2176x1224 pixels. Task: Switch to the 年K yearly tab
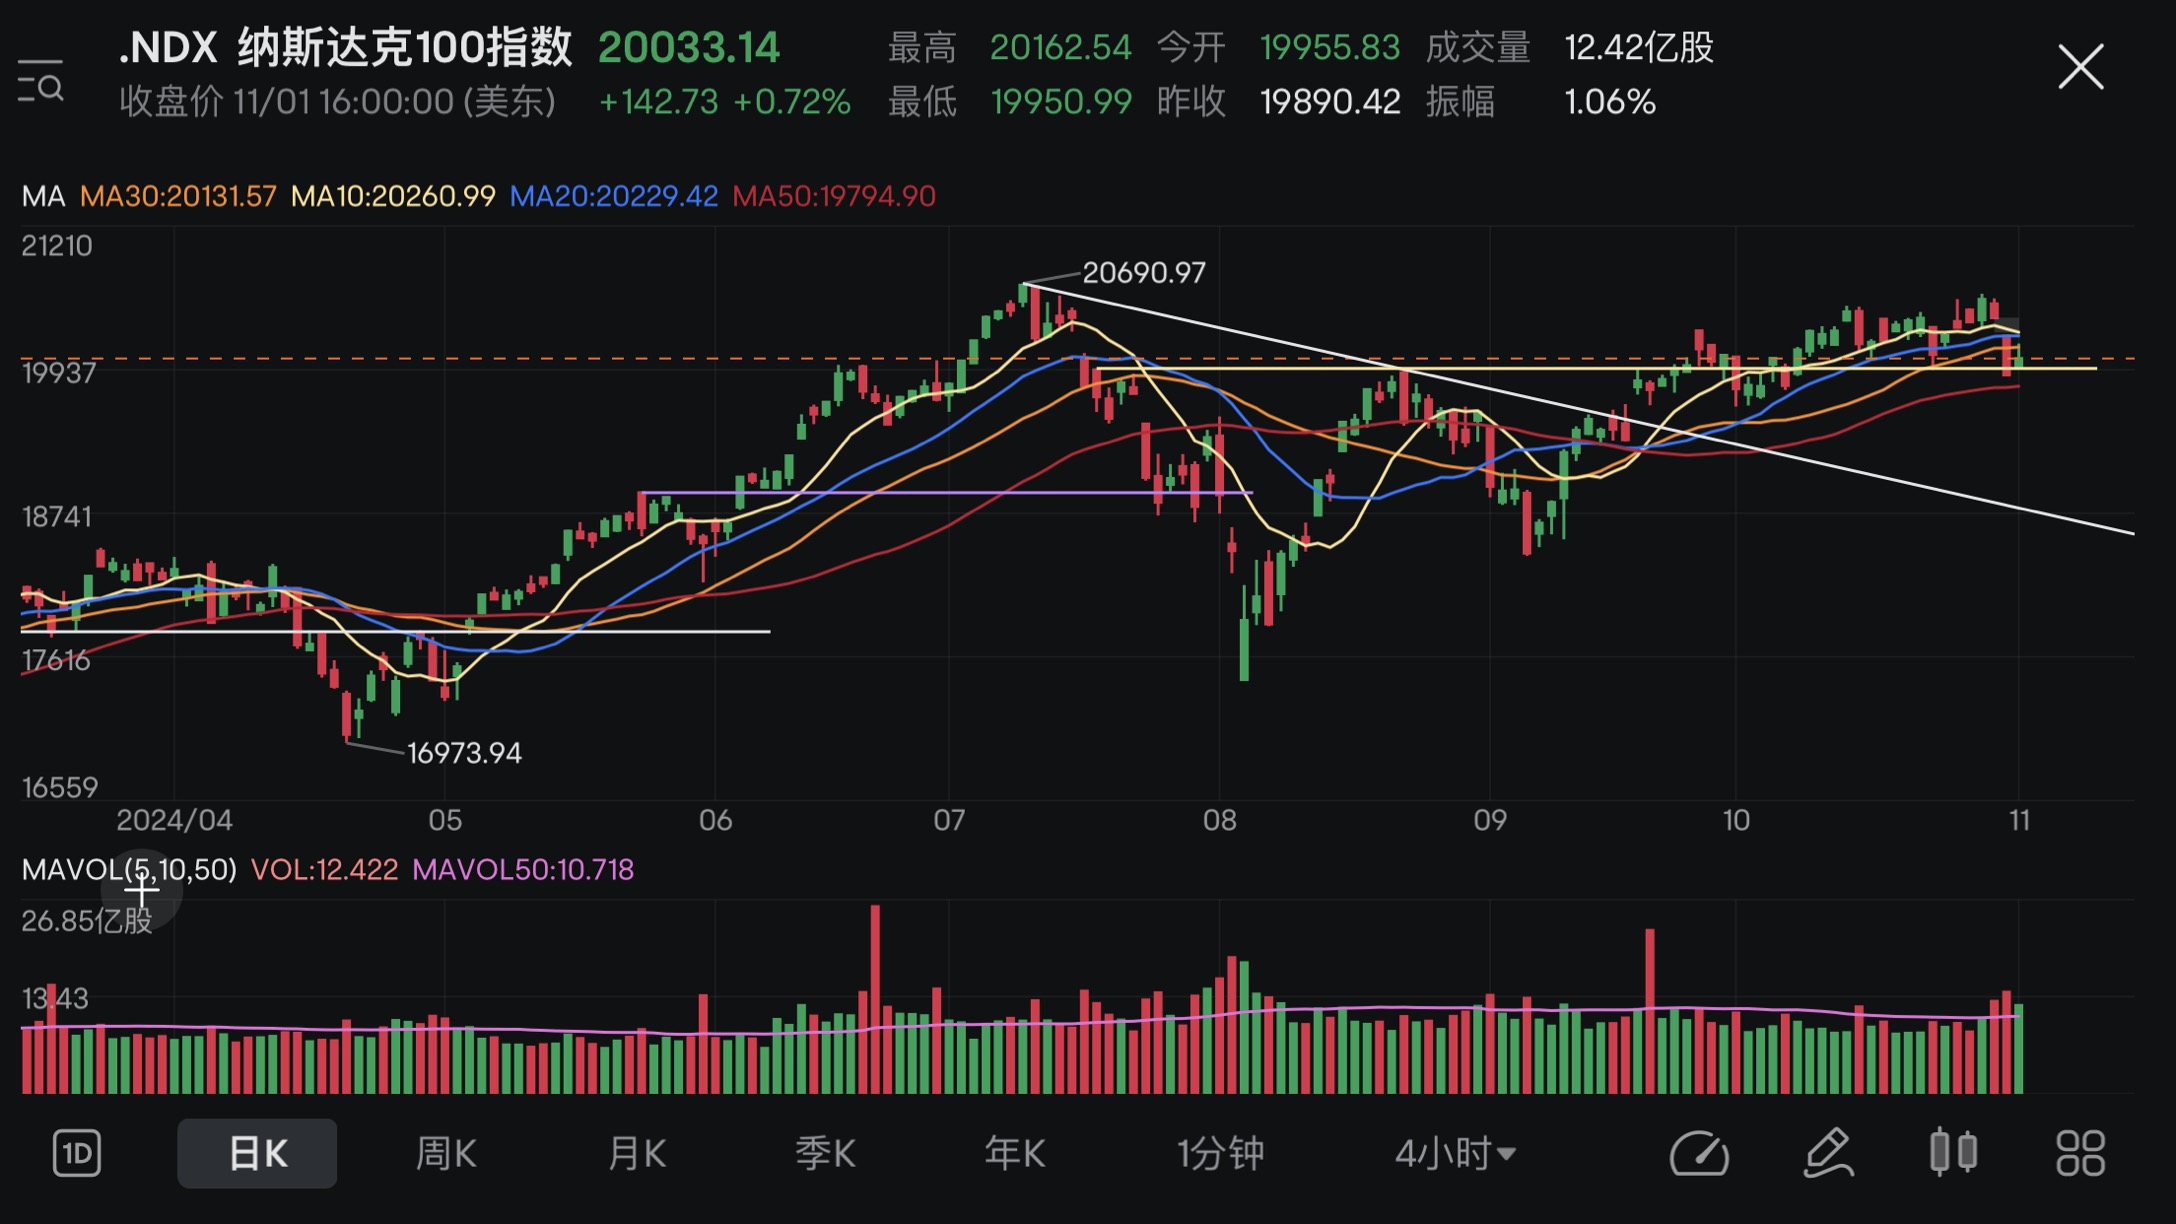coord(1015,1154)
